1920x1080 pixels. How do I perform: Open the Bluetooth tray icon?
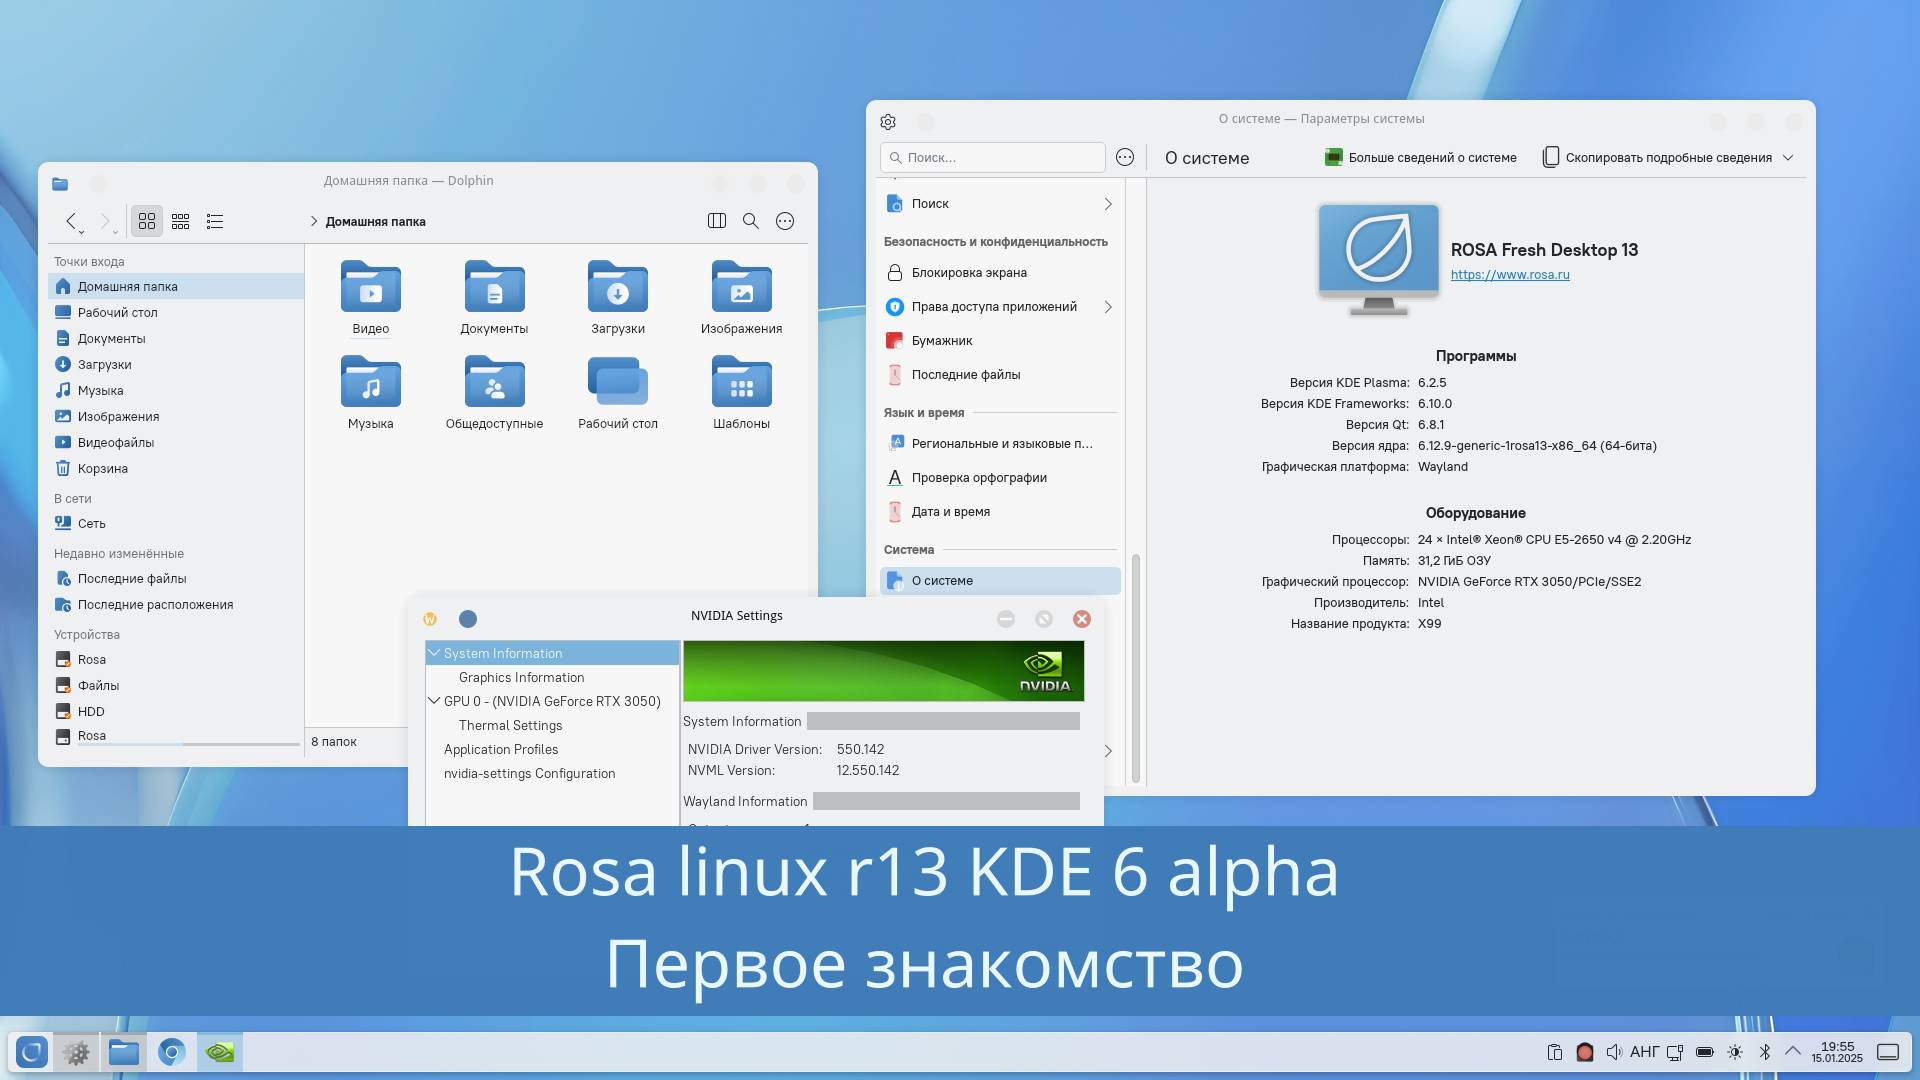[x=1765, y=1052]
